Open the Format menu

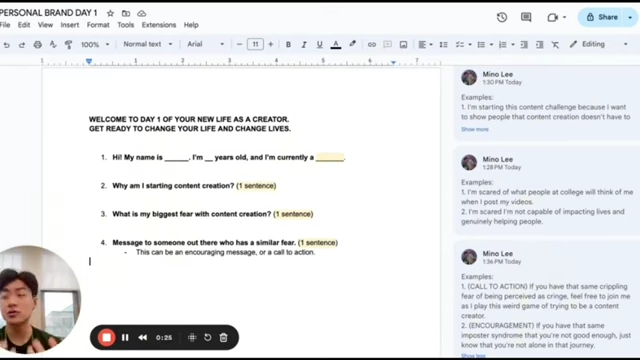[x=98, y=25]
